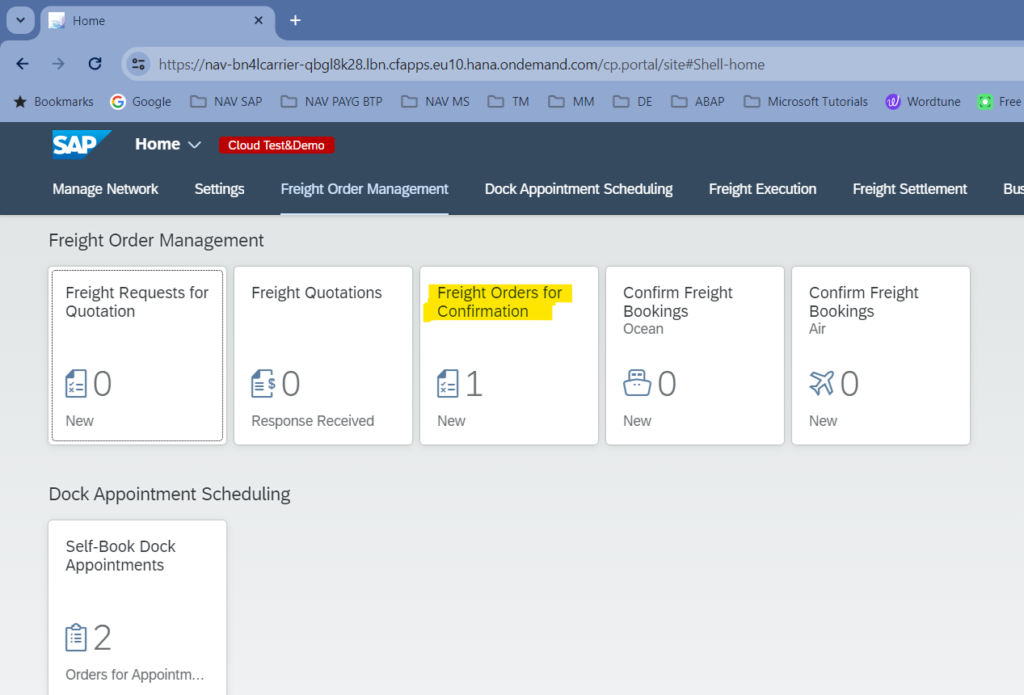The image size is (1024, 695).
Task: Click the SAP logo icon
Action: coord(81,145)
